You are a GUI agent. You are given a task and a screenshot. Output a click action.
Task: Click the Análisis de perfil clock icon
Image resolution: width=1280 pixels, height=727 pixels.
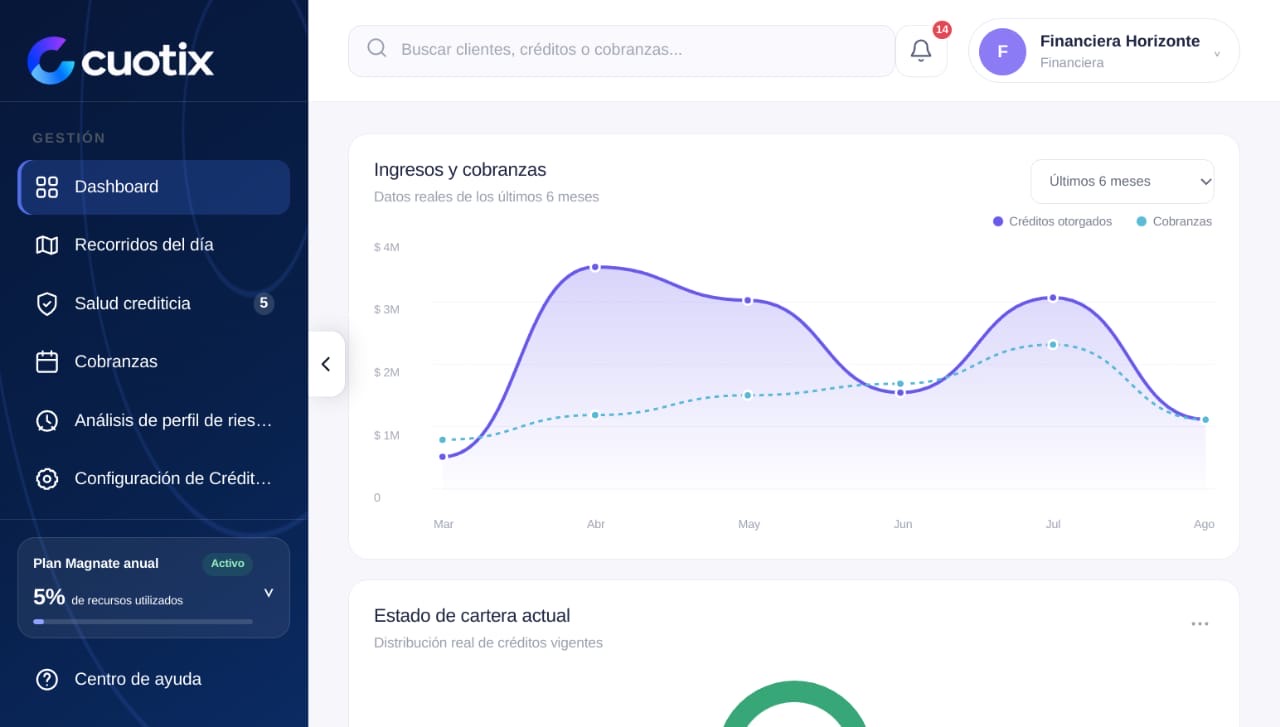pos(47,421)
